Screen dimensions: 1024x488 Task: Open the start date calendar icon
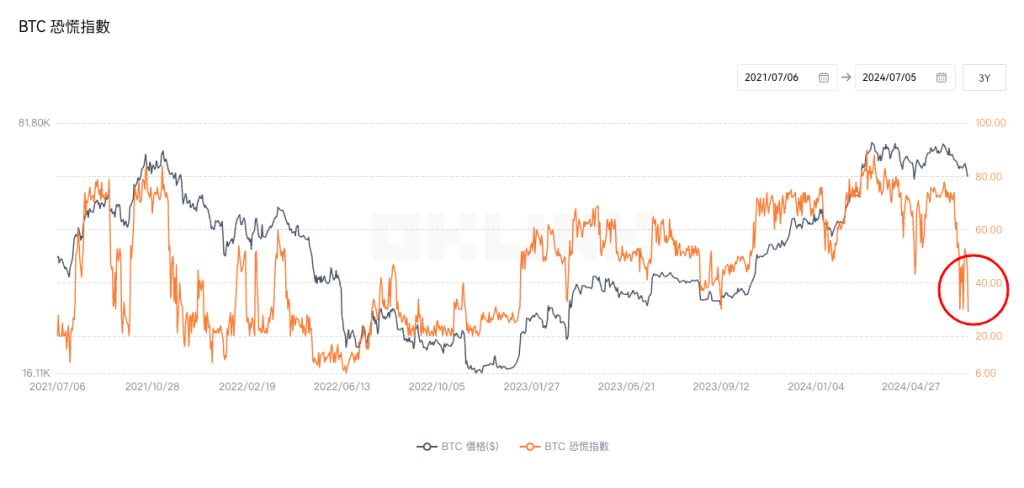click(823, 77)
